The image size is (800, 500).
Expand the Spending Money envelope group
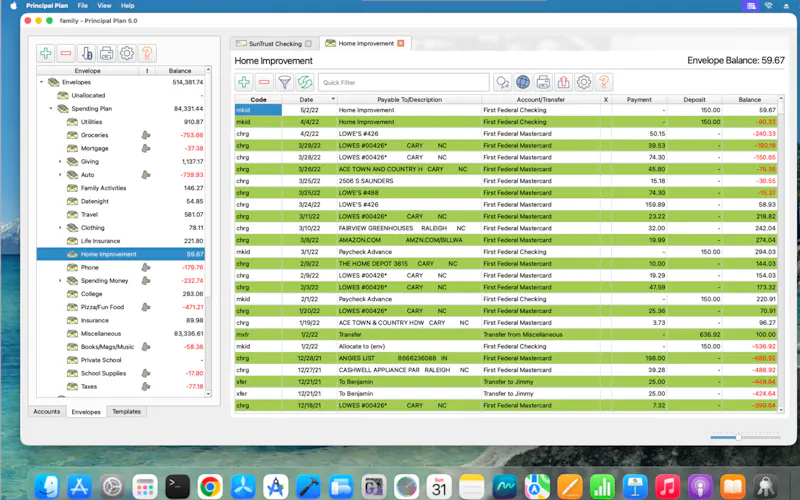[x=60, y=281]
